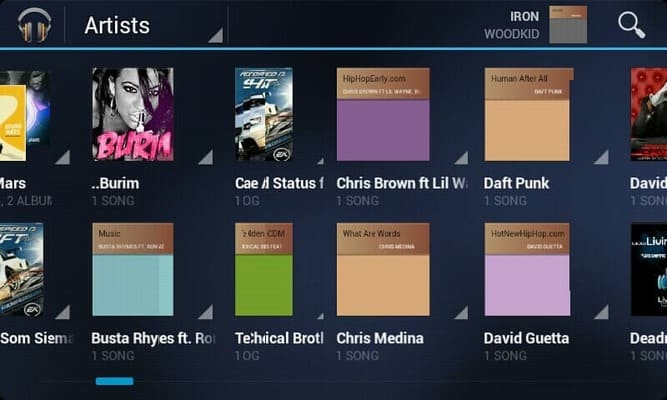The width and height of the screenshot is (667, 400).
Task: Expand the Artists view dropdown arrow
Action: point(215,35)
